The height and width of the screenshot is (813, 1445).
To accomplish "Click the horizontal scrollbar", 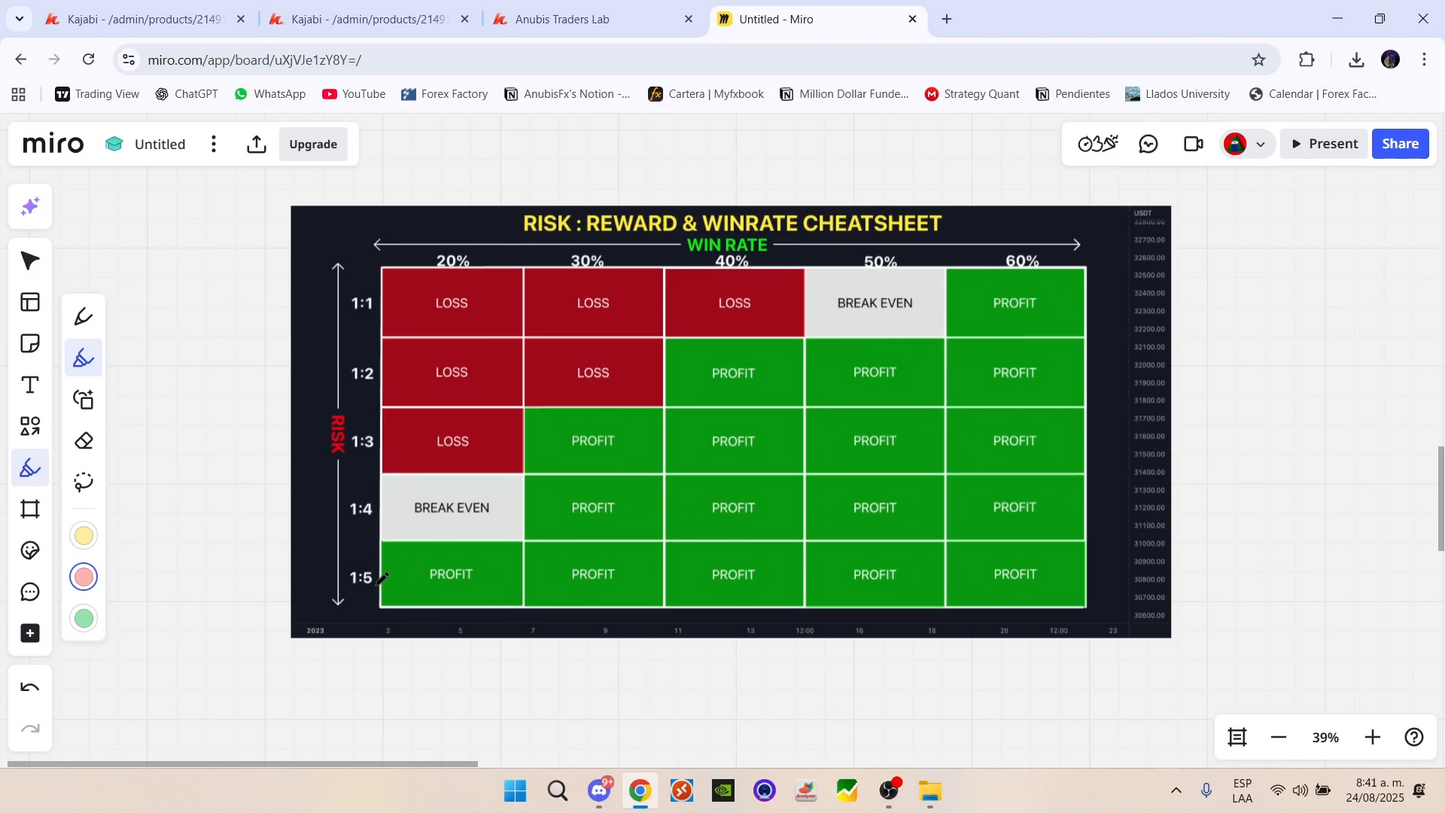I will 242,764.
